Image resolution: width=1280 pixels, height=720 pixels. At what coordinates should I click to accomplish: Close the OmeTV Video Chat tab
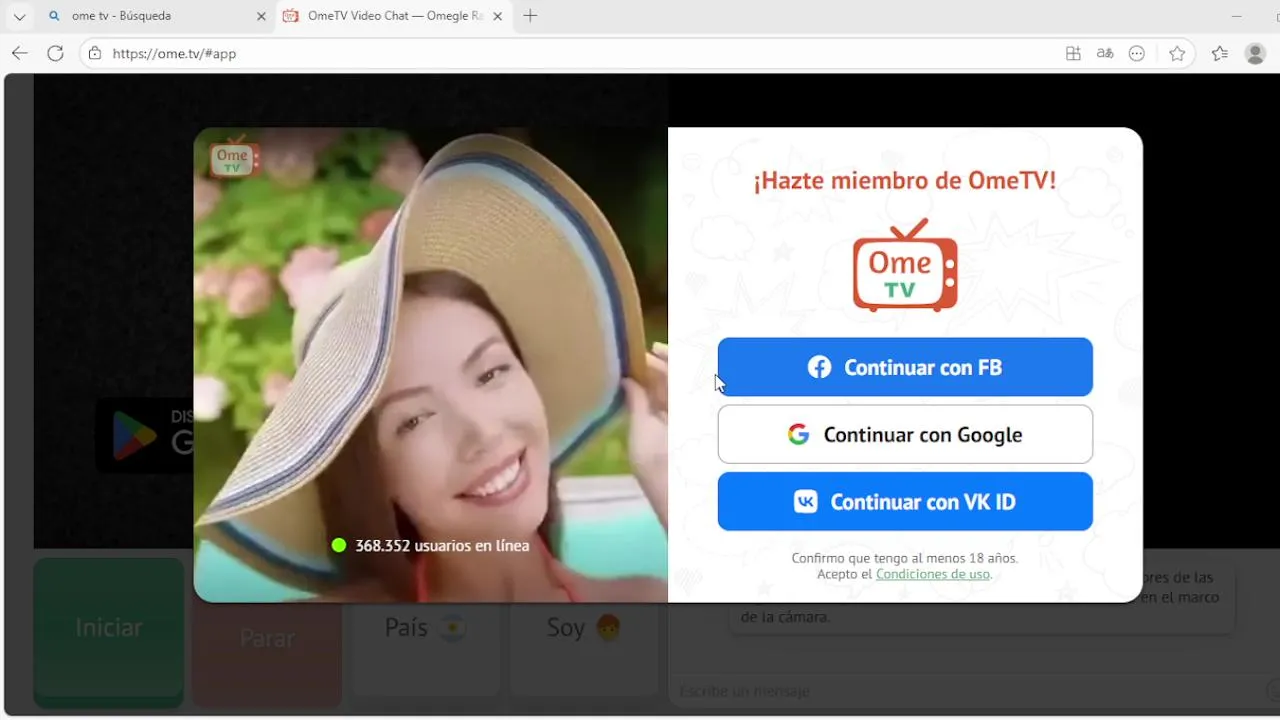click(x=500, y=16)
